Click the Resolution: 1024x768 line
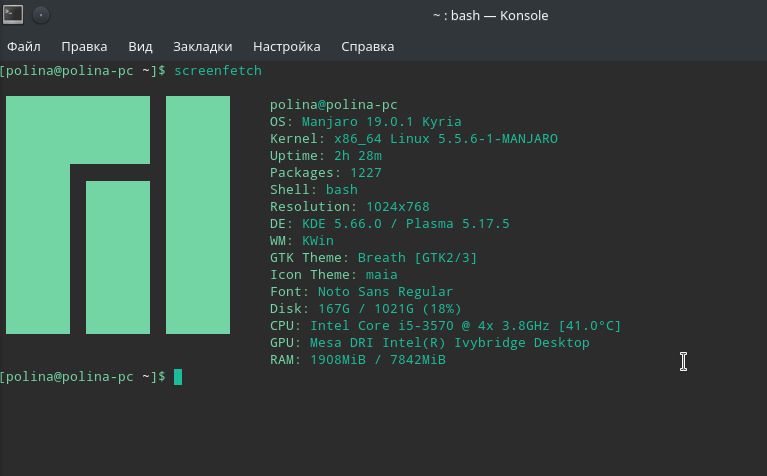The height and width of the screenshot is (476, 767). (x=350, y=206)
